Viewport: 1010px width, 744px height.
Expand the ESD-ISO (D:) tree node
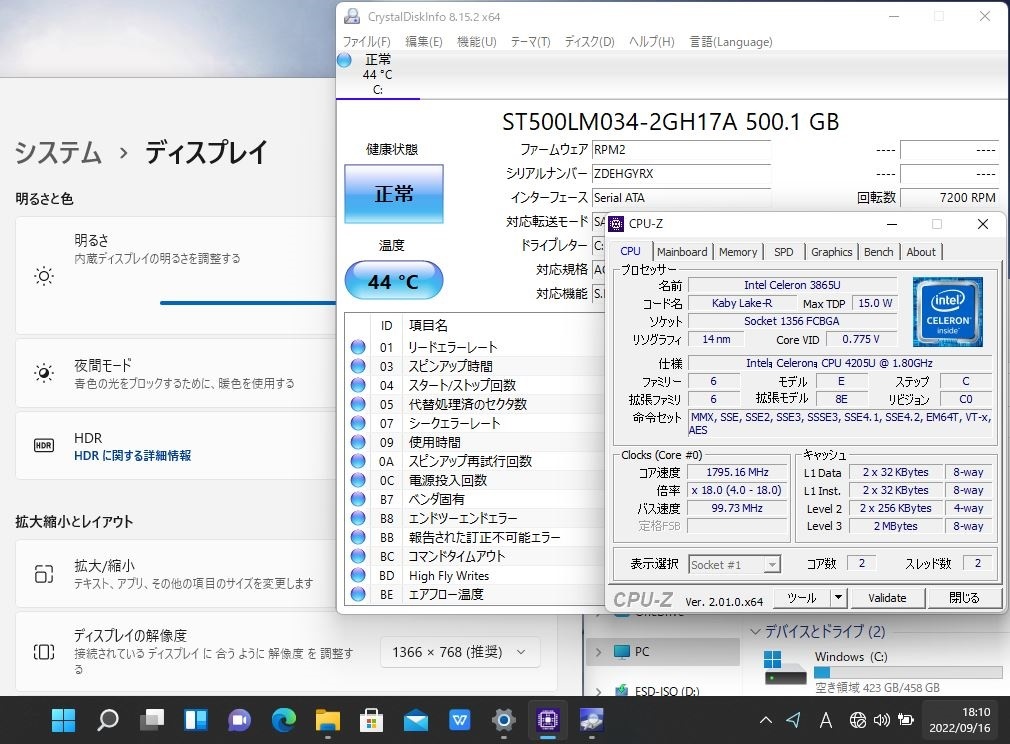coord(599,692)
